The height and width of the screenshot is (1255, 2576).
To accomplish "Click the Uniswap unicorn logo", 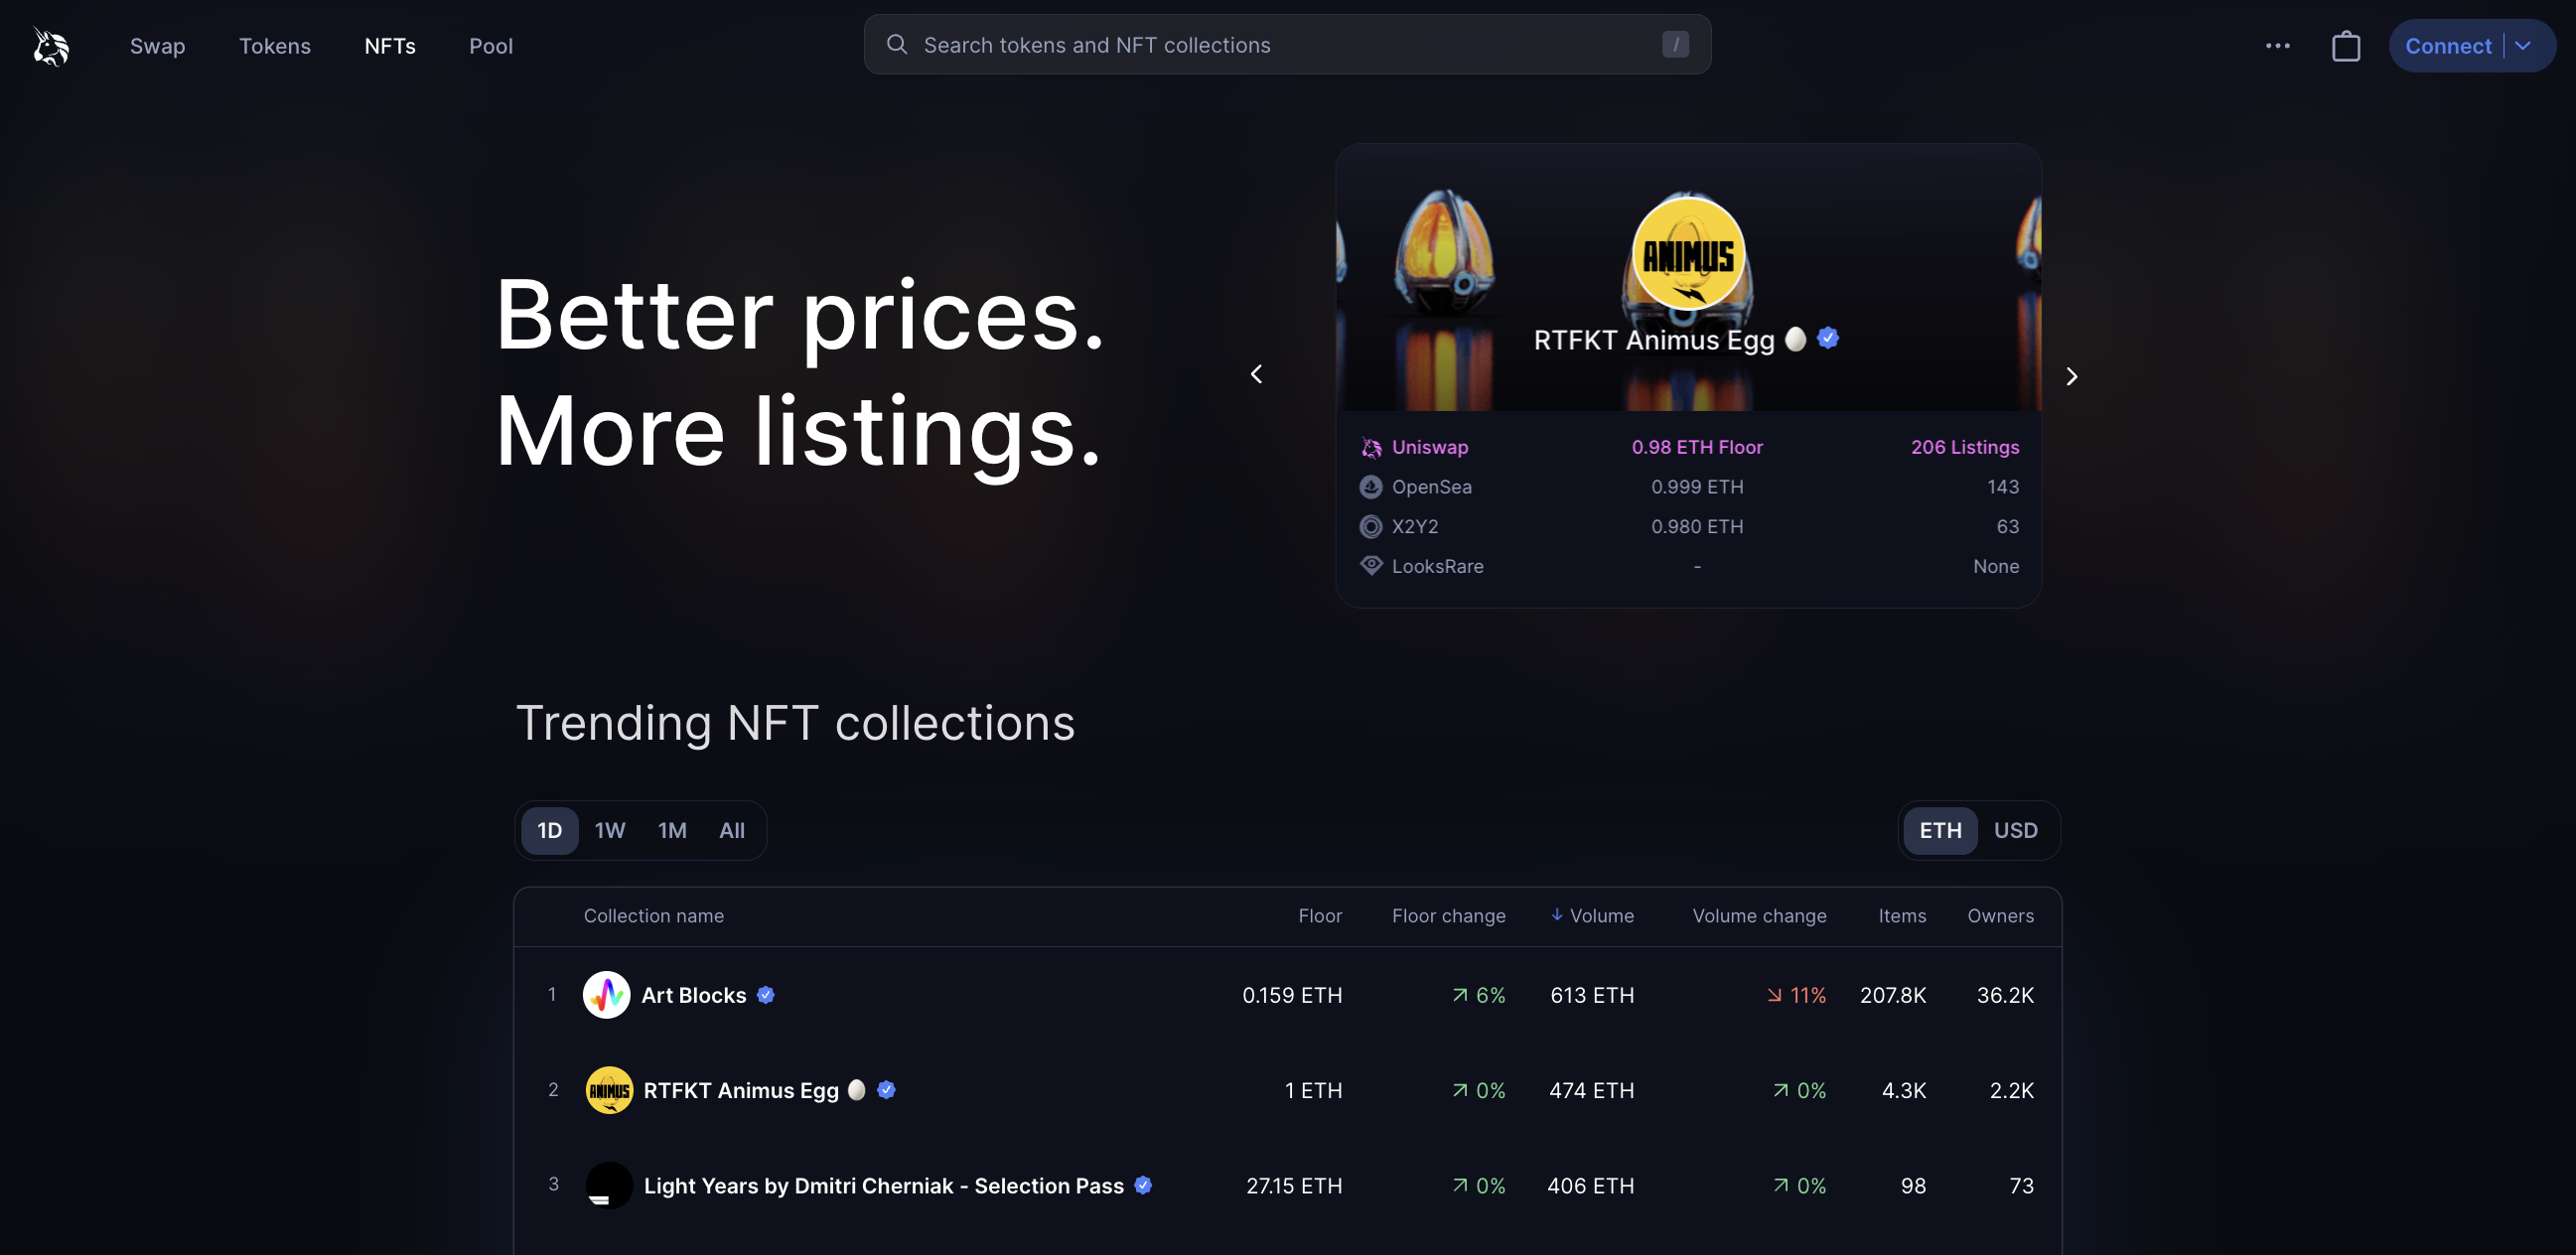I will (51, 46).
